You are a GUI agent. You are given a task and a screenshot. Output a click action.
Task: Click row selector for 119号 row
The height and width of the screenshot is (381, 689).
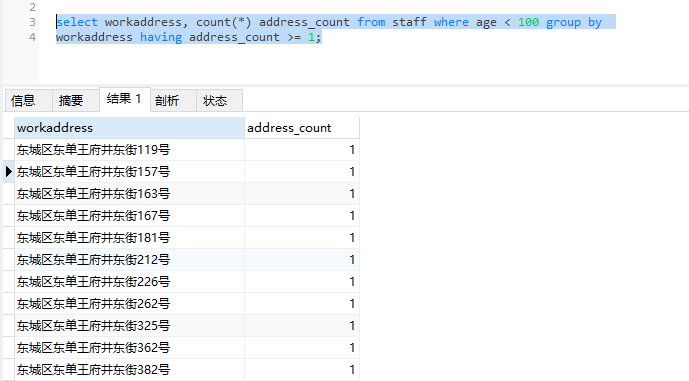8,150
